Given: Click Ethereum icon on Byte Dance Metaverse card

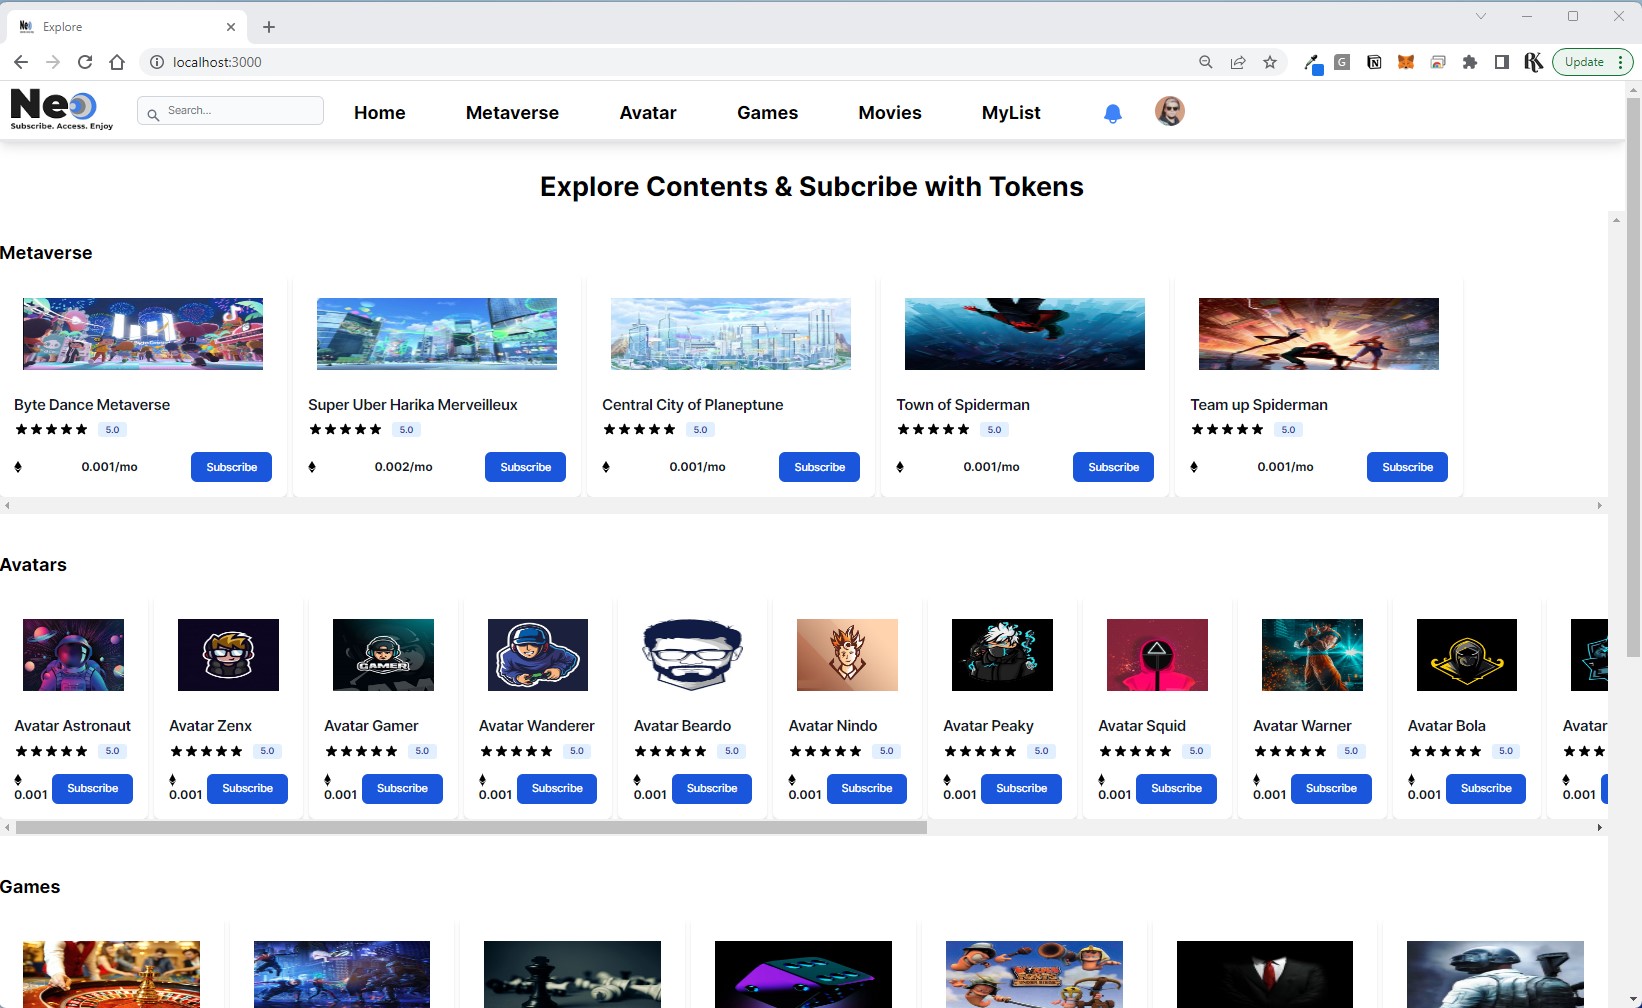Looking at the screenshot, I should coord(18,467).
